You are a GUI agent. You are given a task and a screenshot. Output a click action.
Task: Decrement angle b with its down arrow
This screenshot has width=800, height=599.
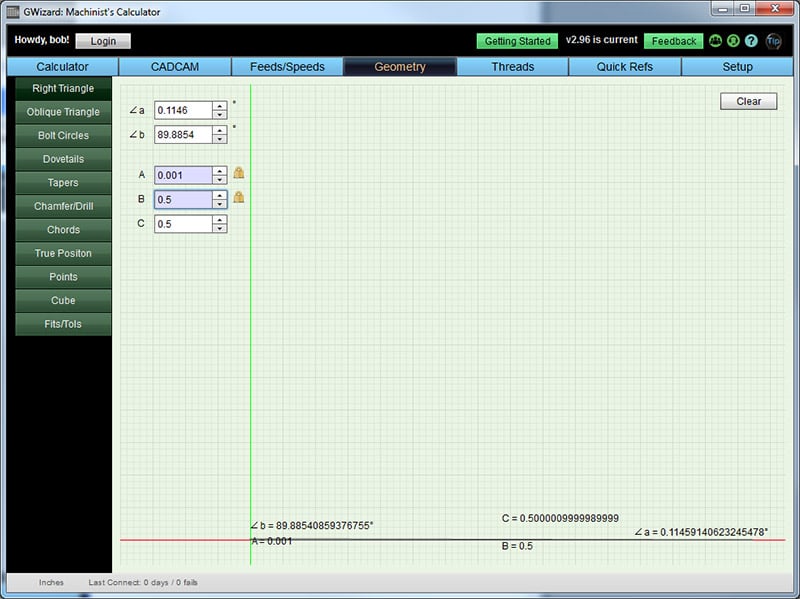(x=220, y=138)
